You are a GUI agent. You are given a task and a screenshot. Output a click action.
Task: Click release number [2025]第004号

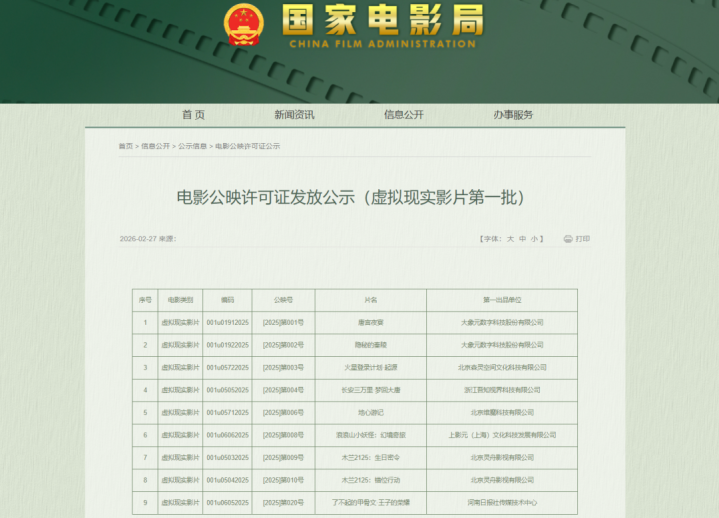pos(283,390)
